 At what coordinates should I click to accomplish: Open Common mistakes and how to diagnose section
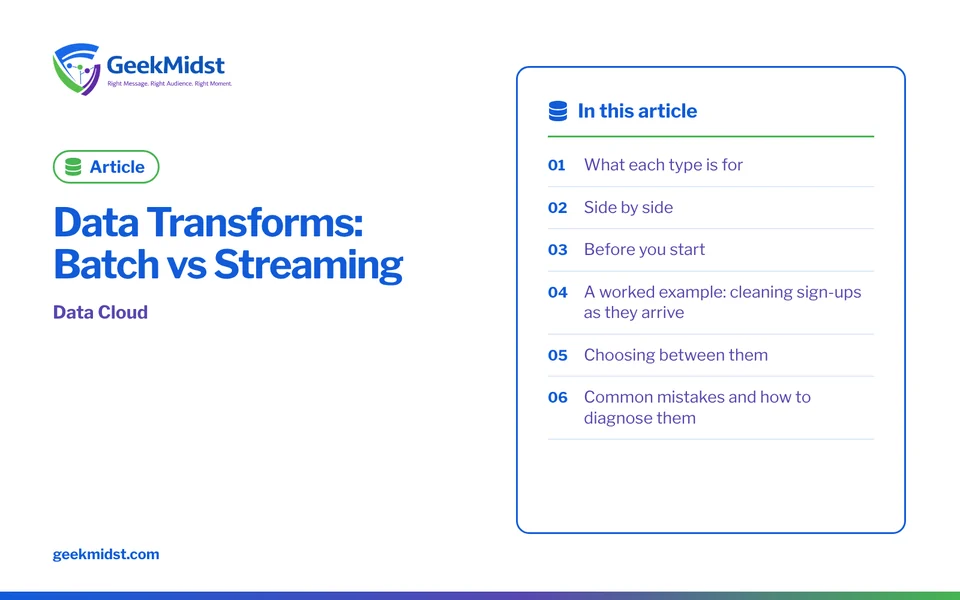coord(711,408)
